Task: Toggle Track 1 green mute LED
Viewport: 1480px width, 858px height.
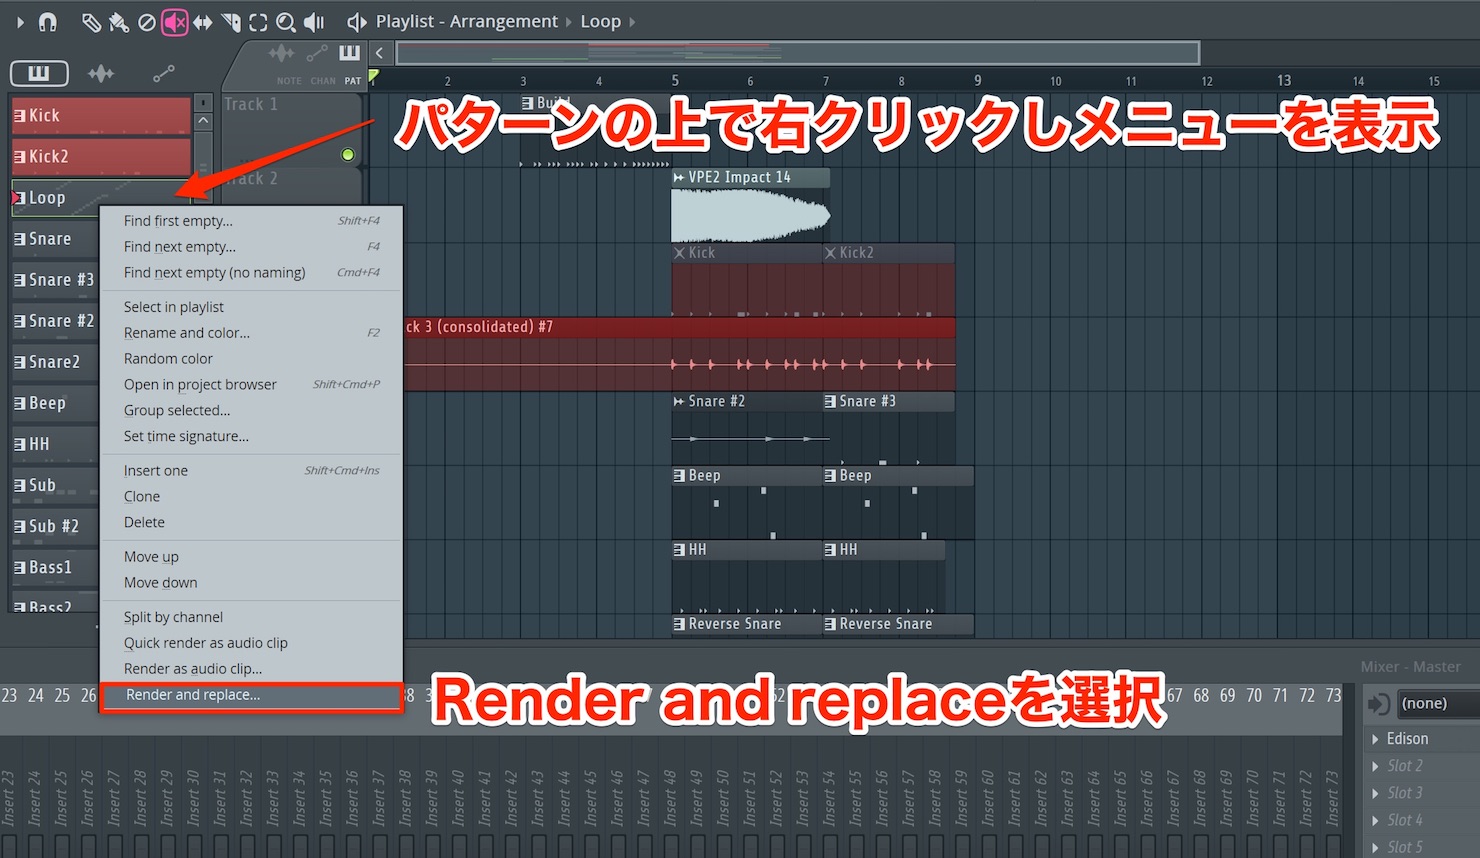Action: click(348, 155)
